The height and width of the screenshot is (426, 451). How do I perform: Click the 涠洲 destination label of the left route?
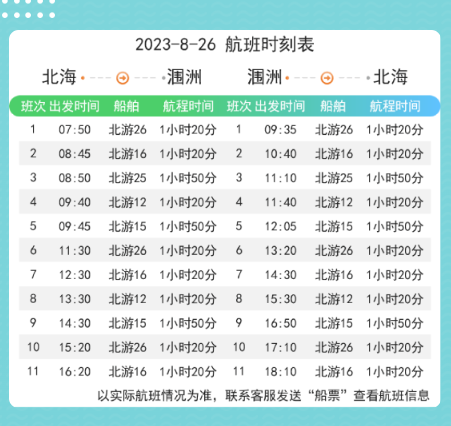184,77
